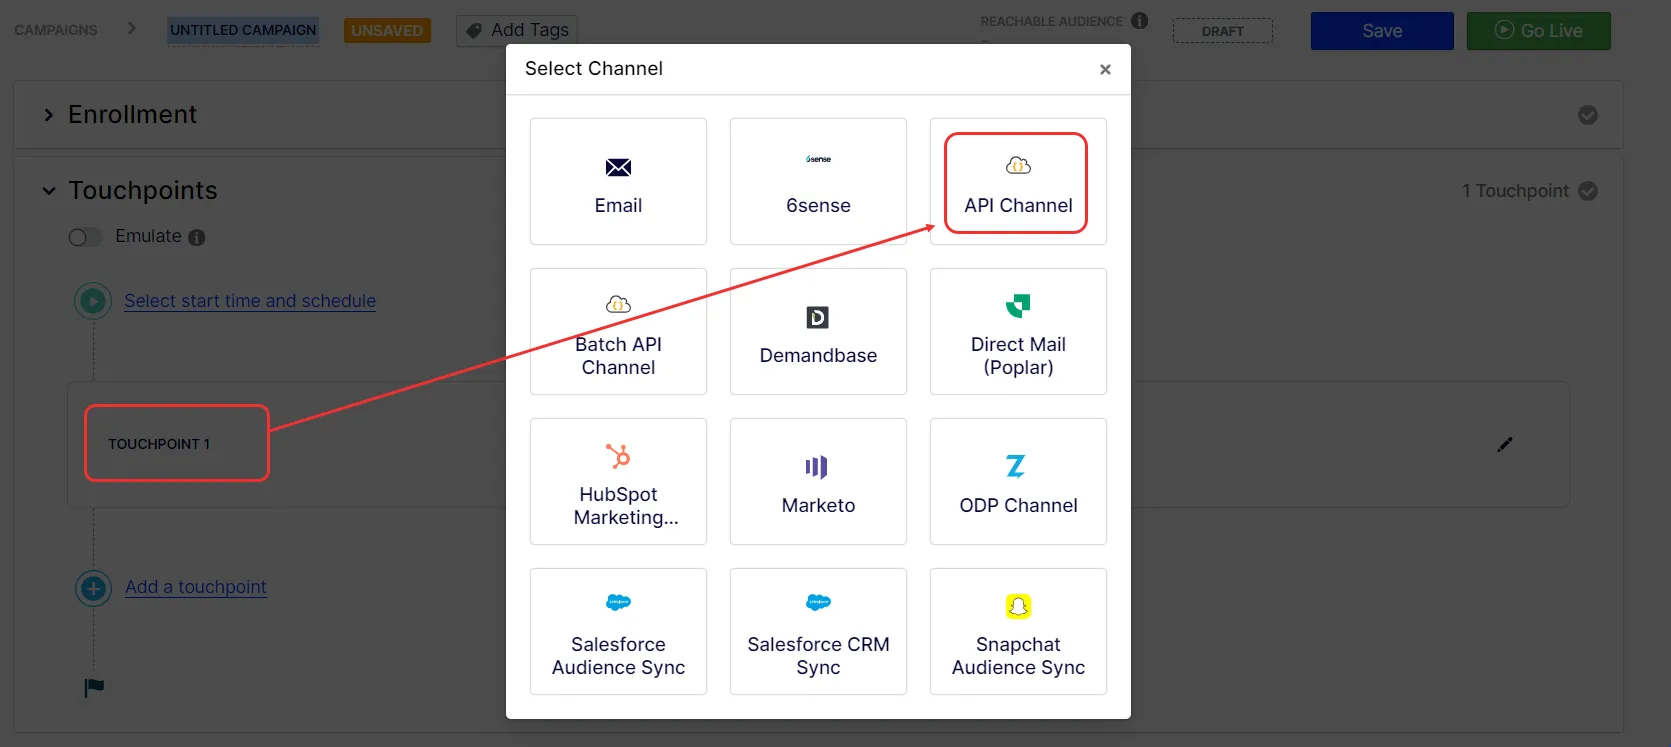Click the API Channel cloud icon
The height and width of the screenshot is (747, 1671).
[1018, 165]
